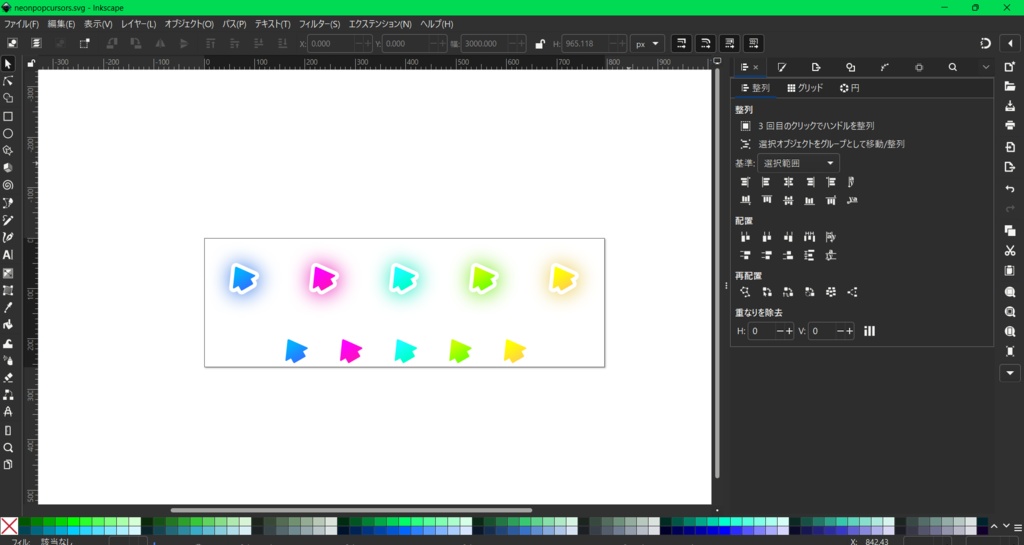
Task: Click Select all objects icon in toolbar
Action: pos(12,44)
